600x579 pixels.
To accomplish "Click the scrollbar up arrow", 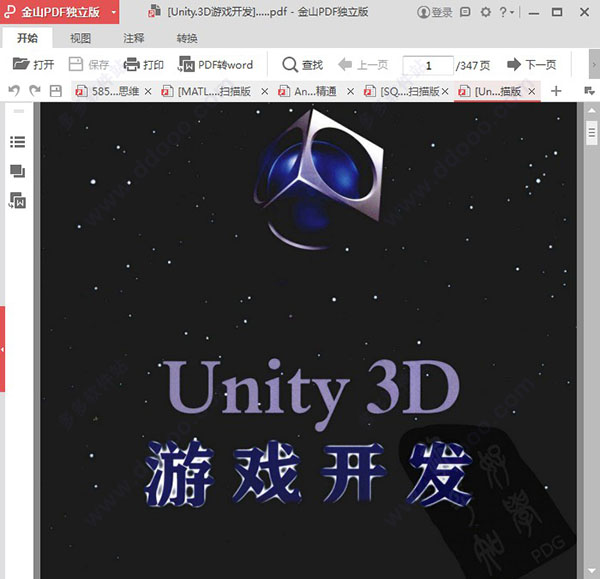I will pos(592,111).
